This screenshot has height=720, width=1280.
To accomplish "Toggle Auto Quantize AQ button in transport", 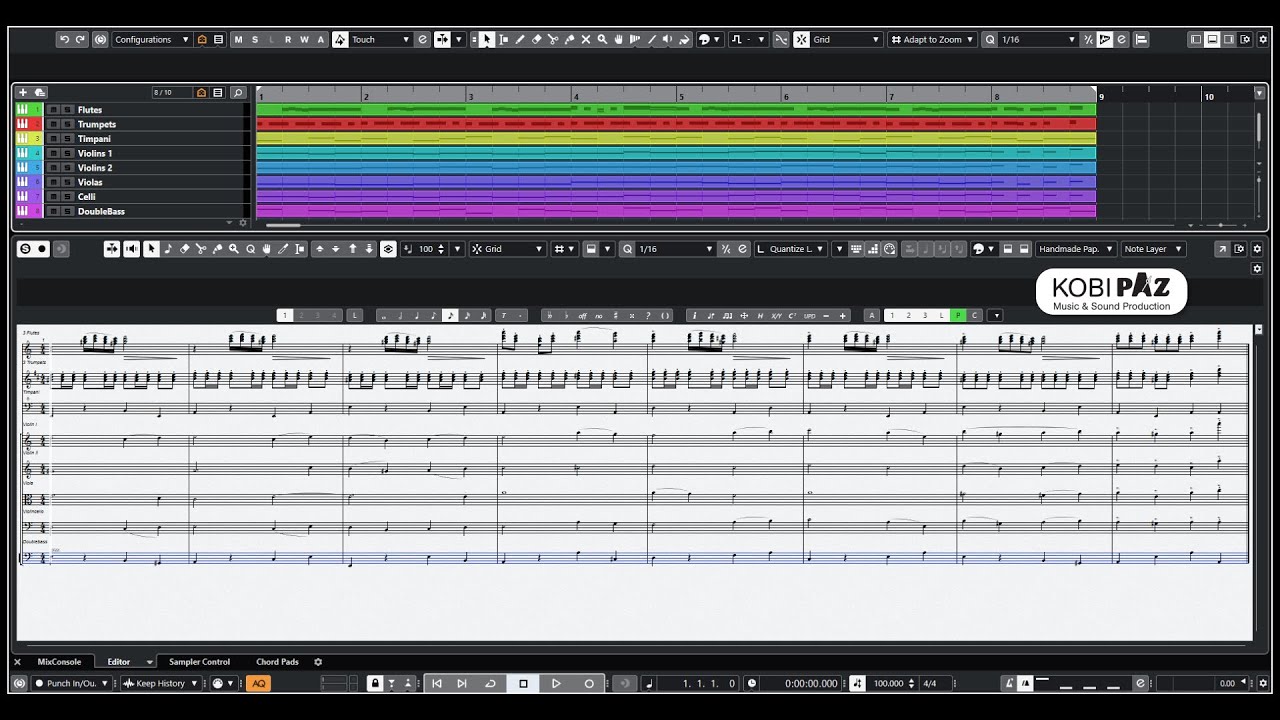I will 258,683.
